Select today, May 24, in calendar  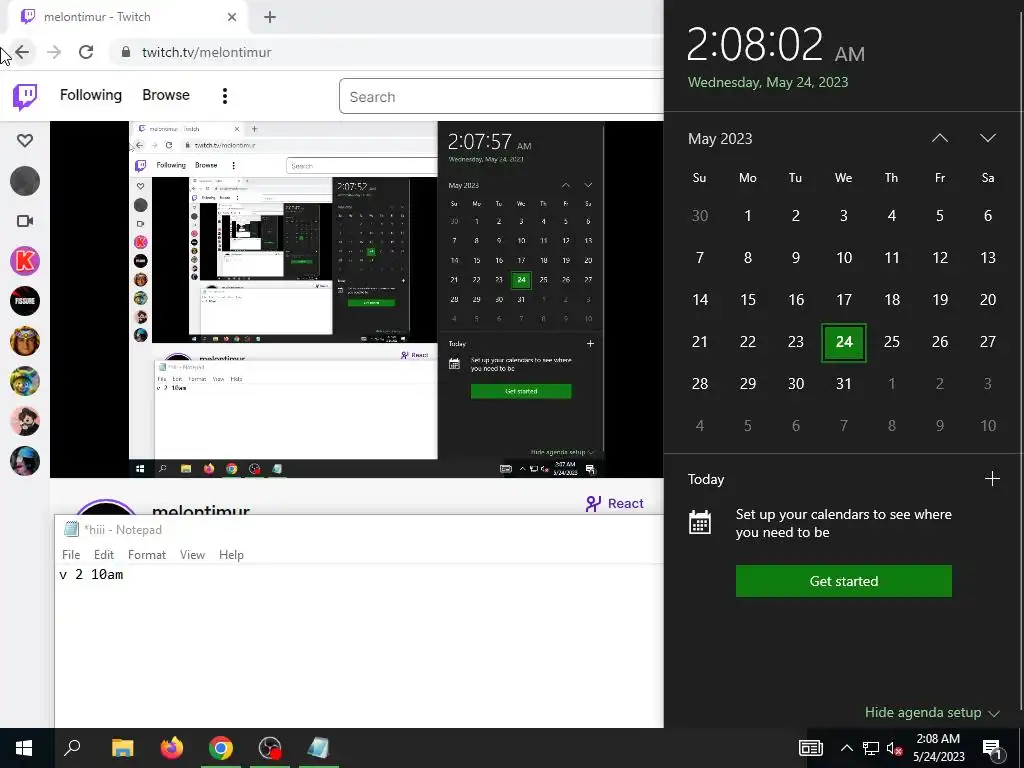(x=844, y=342)
